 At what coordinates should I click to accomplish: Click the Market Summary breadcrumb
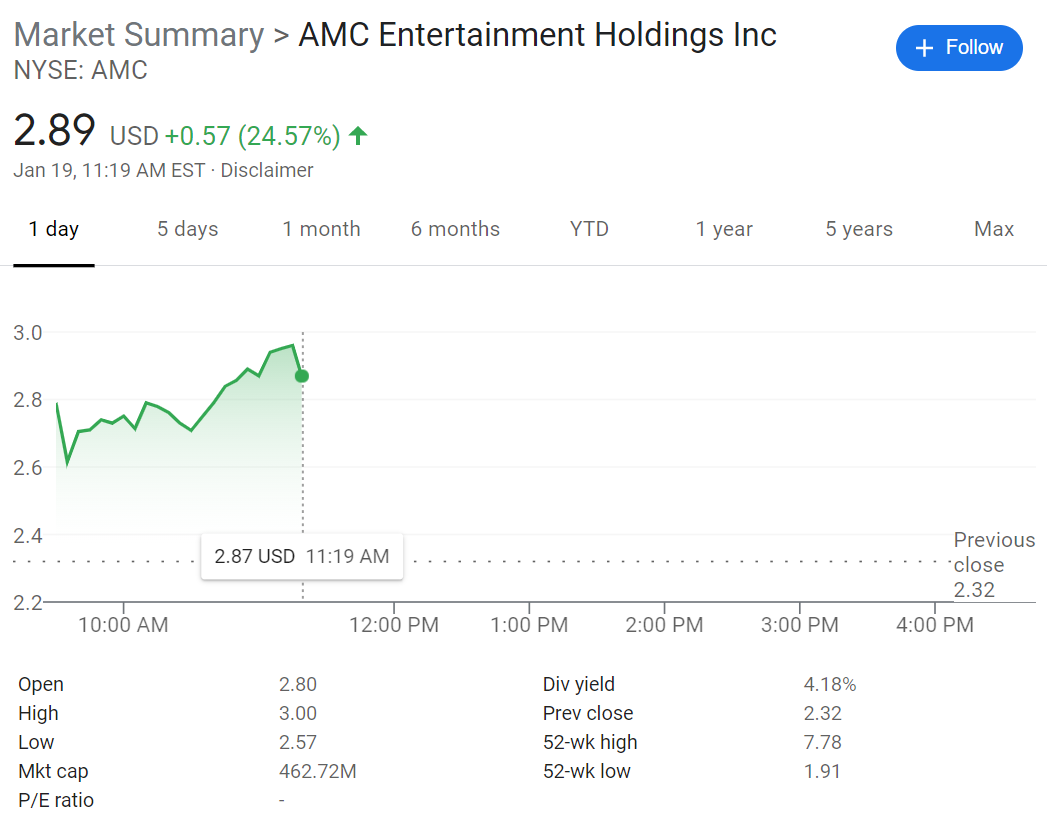click(139, 35)
